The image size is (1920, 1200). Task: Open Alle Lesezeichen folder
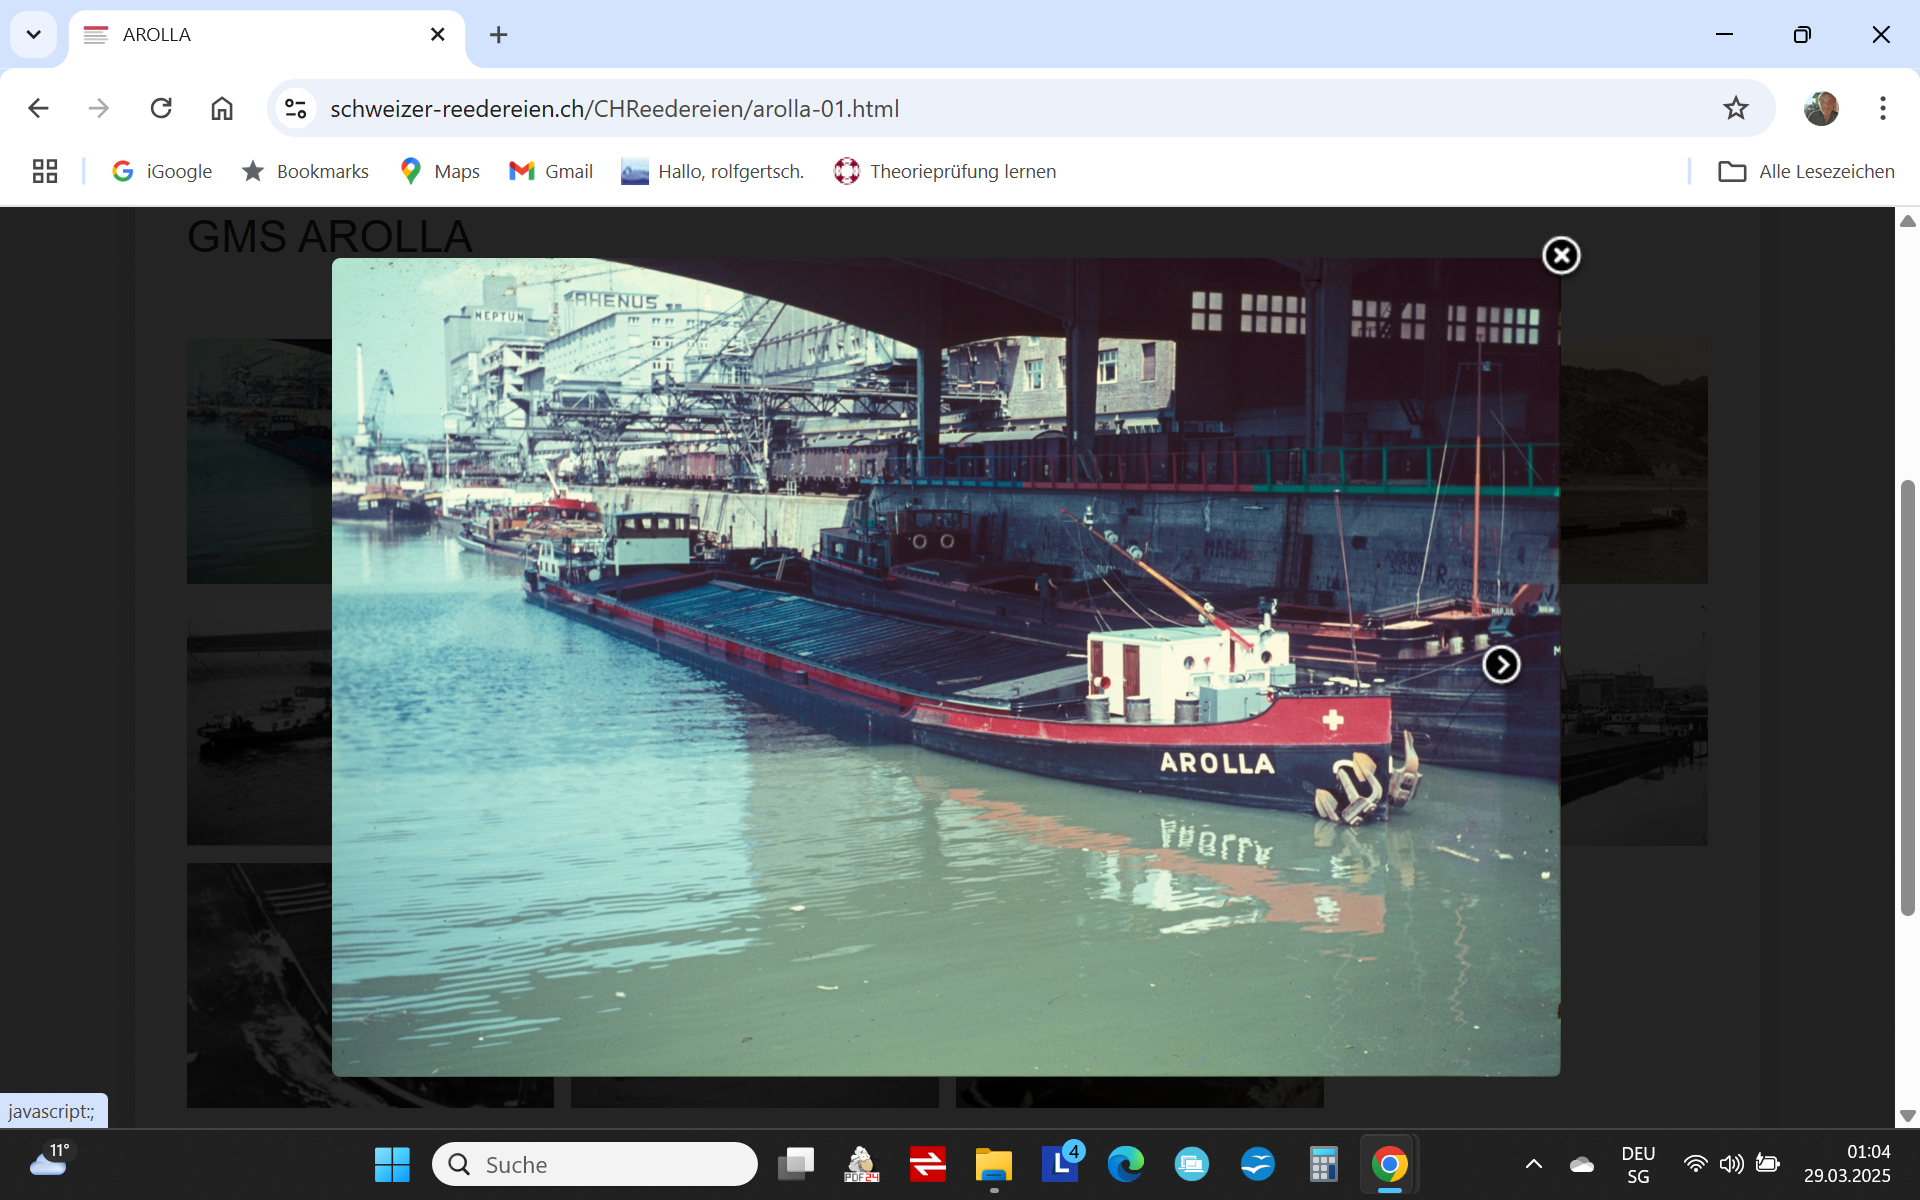click(1806, 171)
